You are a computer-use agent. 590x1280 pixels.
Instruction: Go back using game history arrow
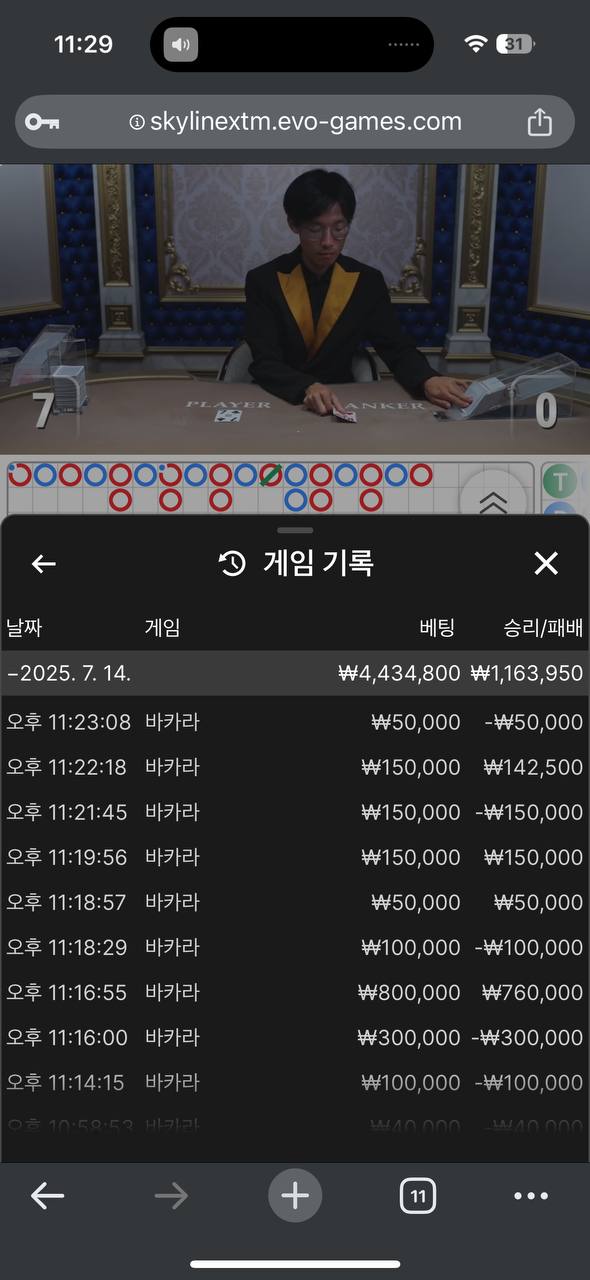[43, 564]
